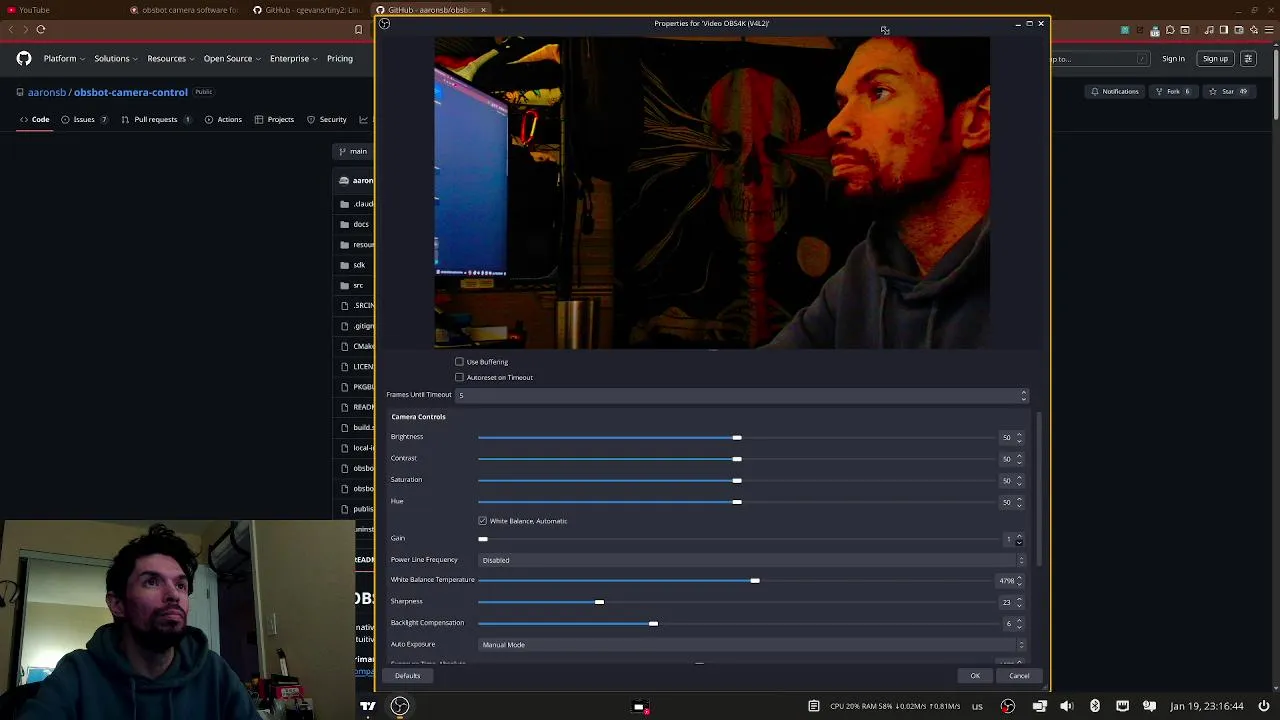Switch to the Issues tab
Screen dimensions: 1280x720
click(x=84, y=120)
